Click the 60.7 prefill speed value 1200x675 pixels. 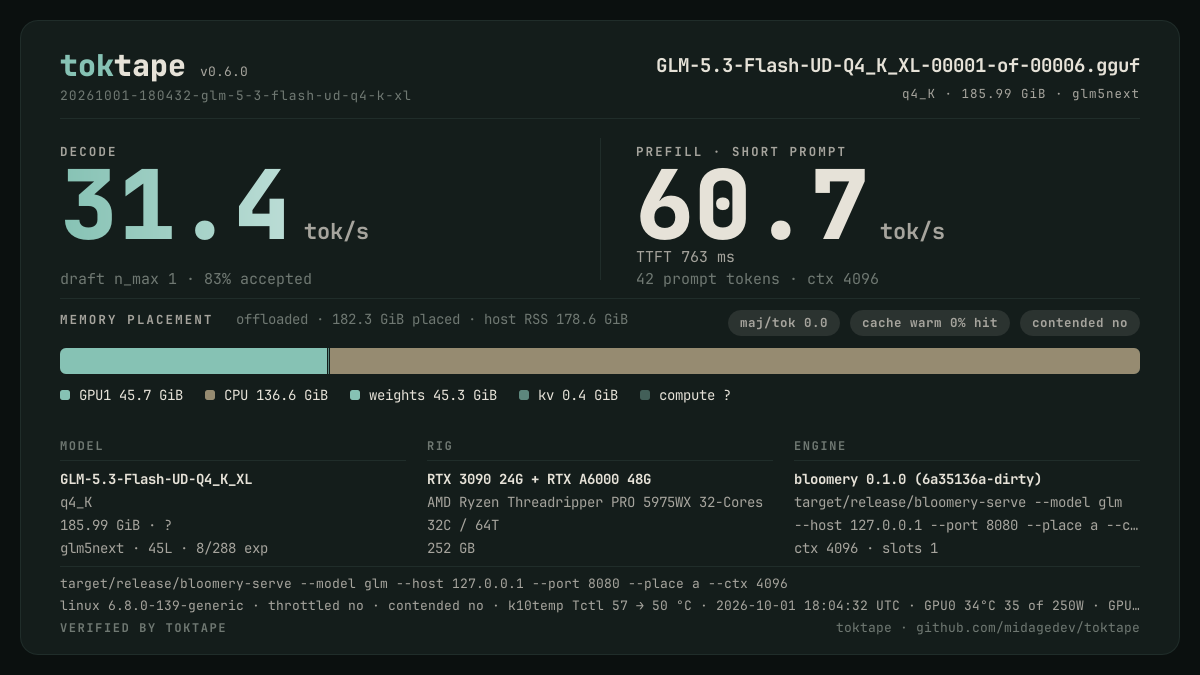(x=752, y=206)
